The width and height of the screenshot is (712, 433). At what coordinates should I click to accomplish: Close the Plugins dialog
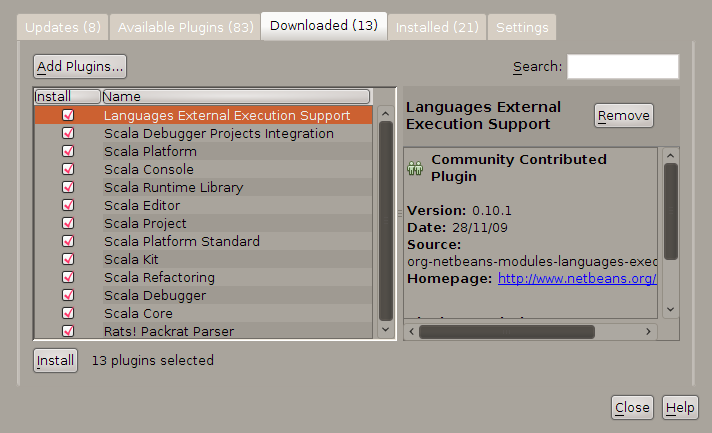632,408
